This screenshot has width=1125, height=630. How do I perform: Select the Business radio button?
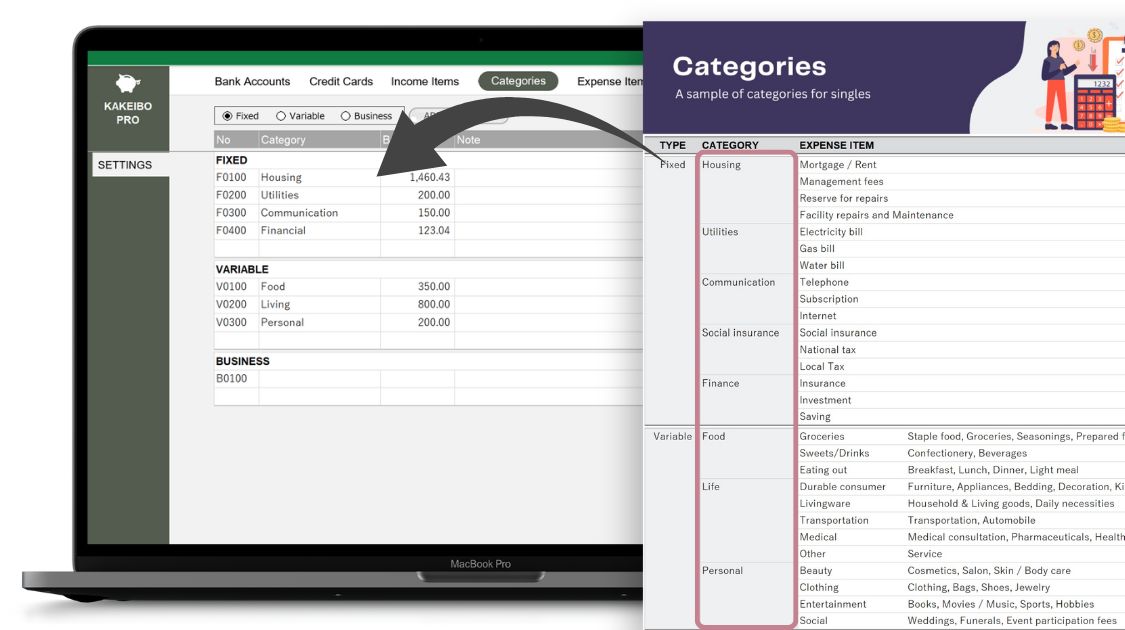click(x=346, y=116)
